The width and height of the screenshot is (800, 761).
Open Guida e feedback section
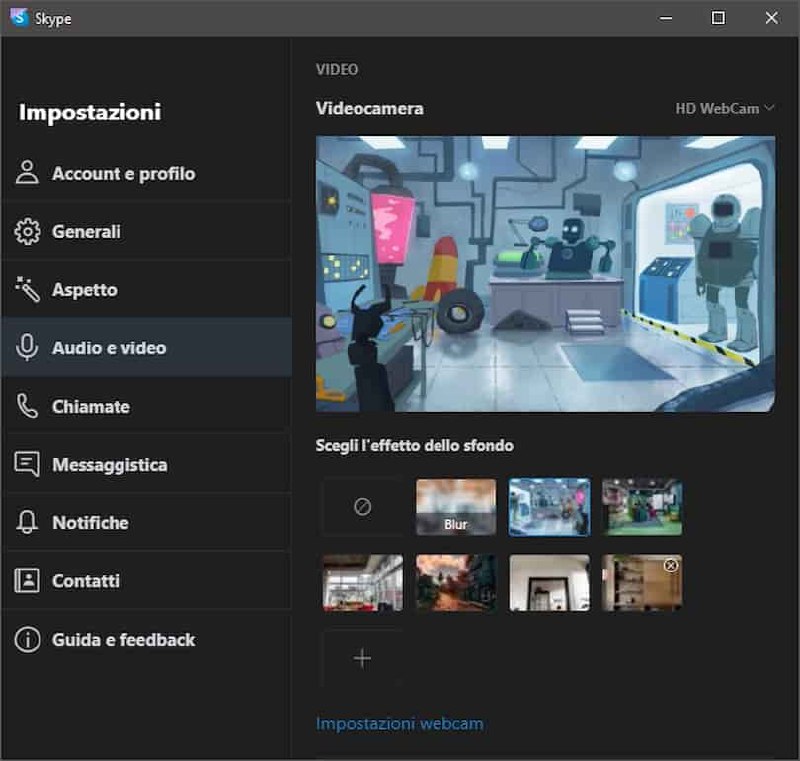(x=146, y=639)
